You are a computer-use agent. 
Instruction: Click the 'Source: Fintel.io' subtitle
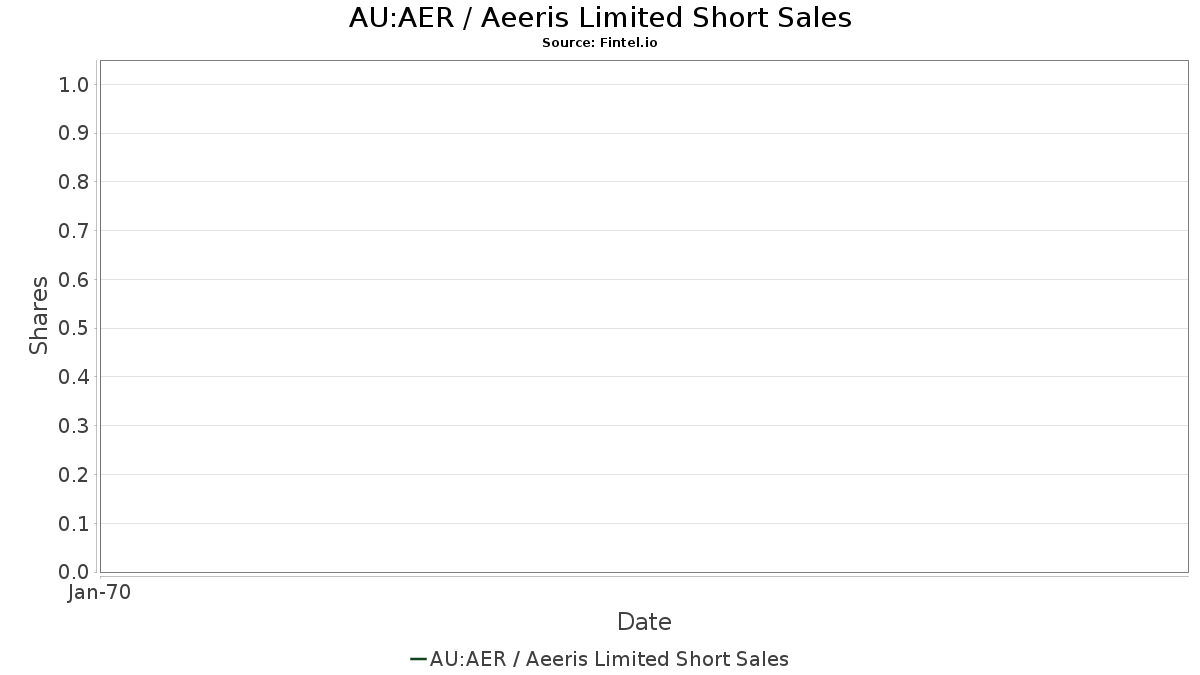(600, 43)
